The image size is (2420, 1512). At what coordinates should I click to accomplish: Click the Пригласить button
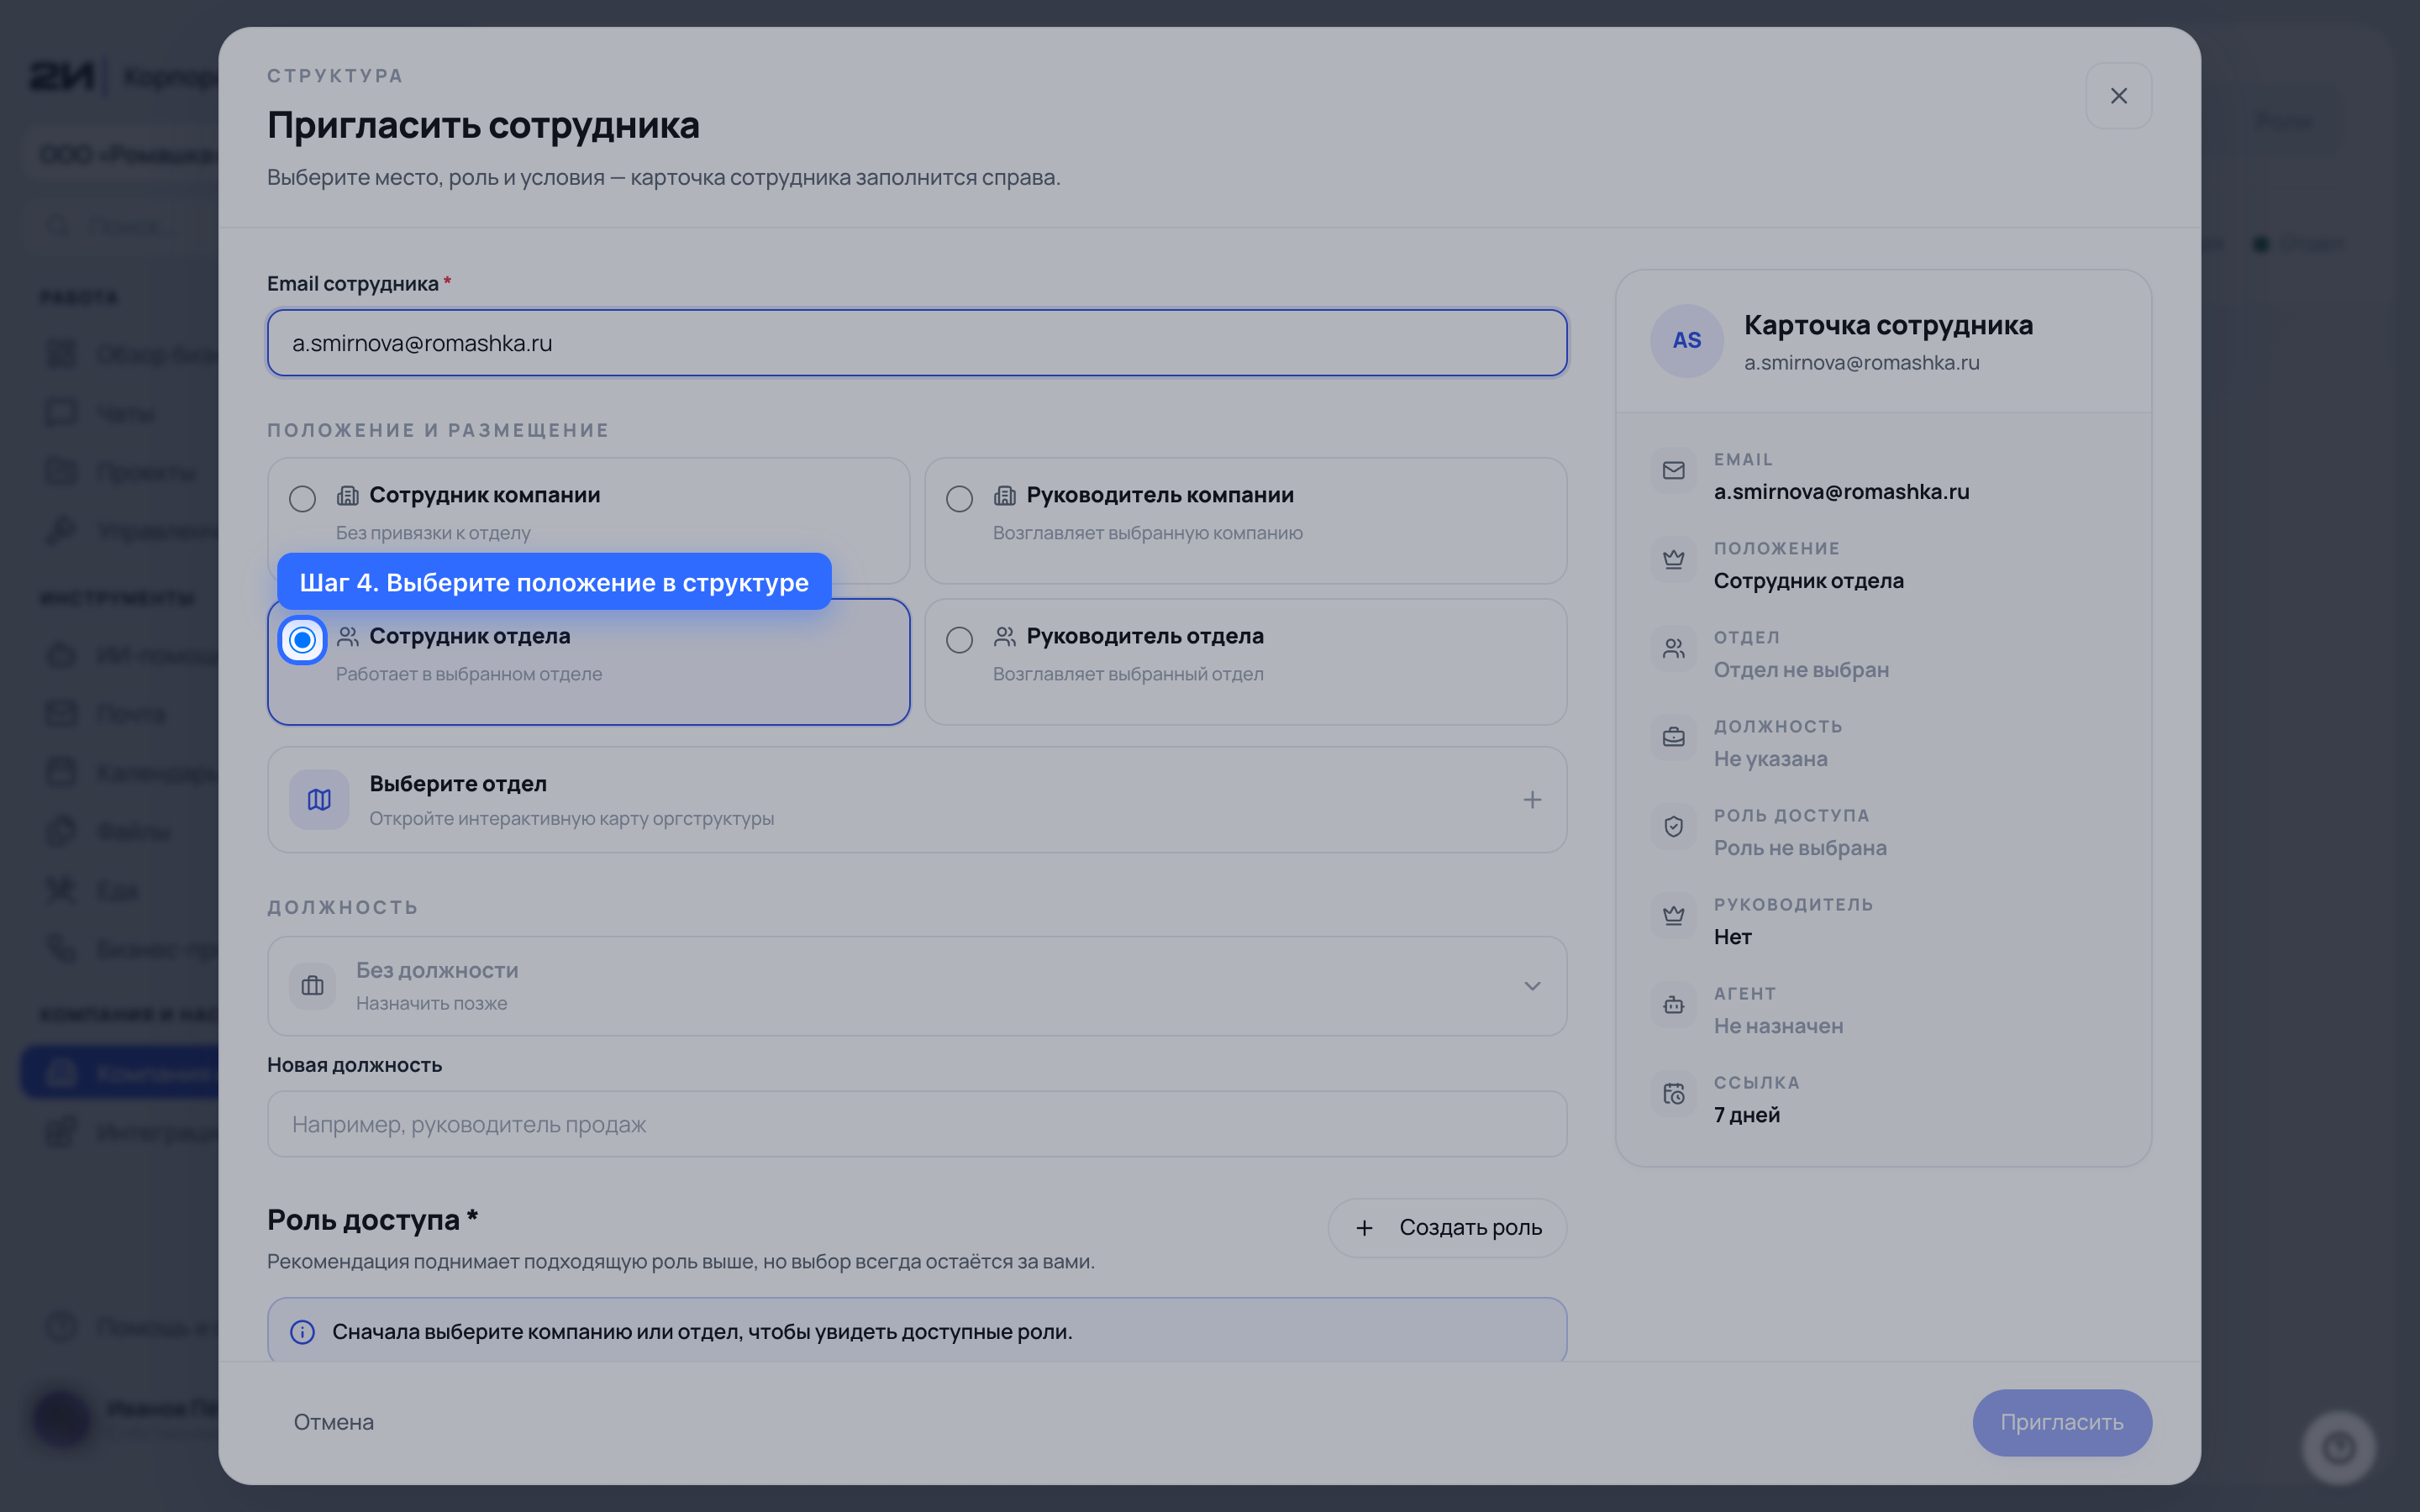(x=2062, y=1422)
